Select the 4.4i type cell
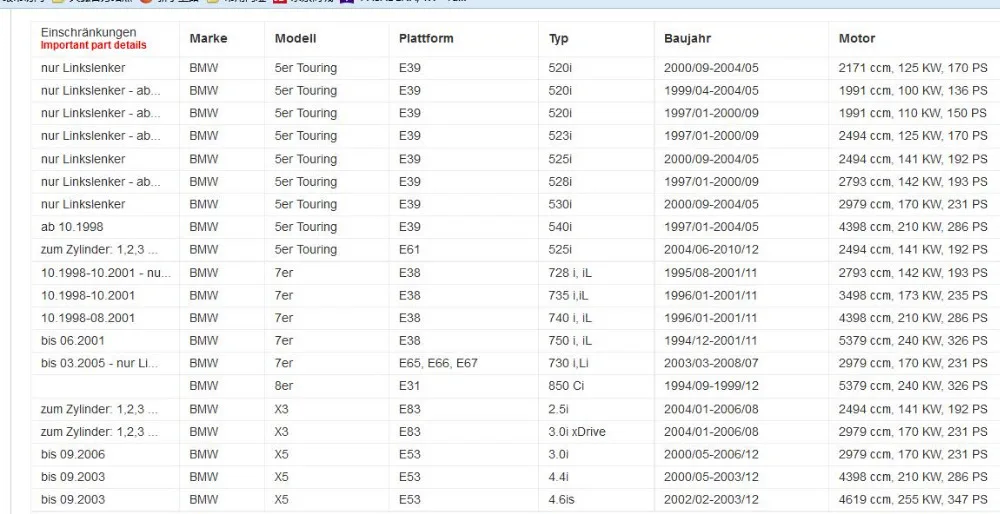Viewport: 1000px width, 514px height. point(558,477)
